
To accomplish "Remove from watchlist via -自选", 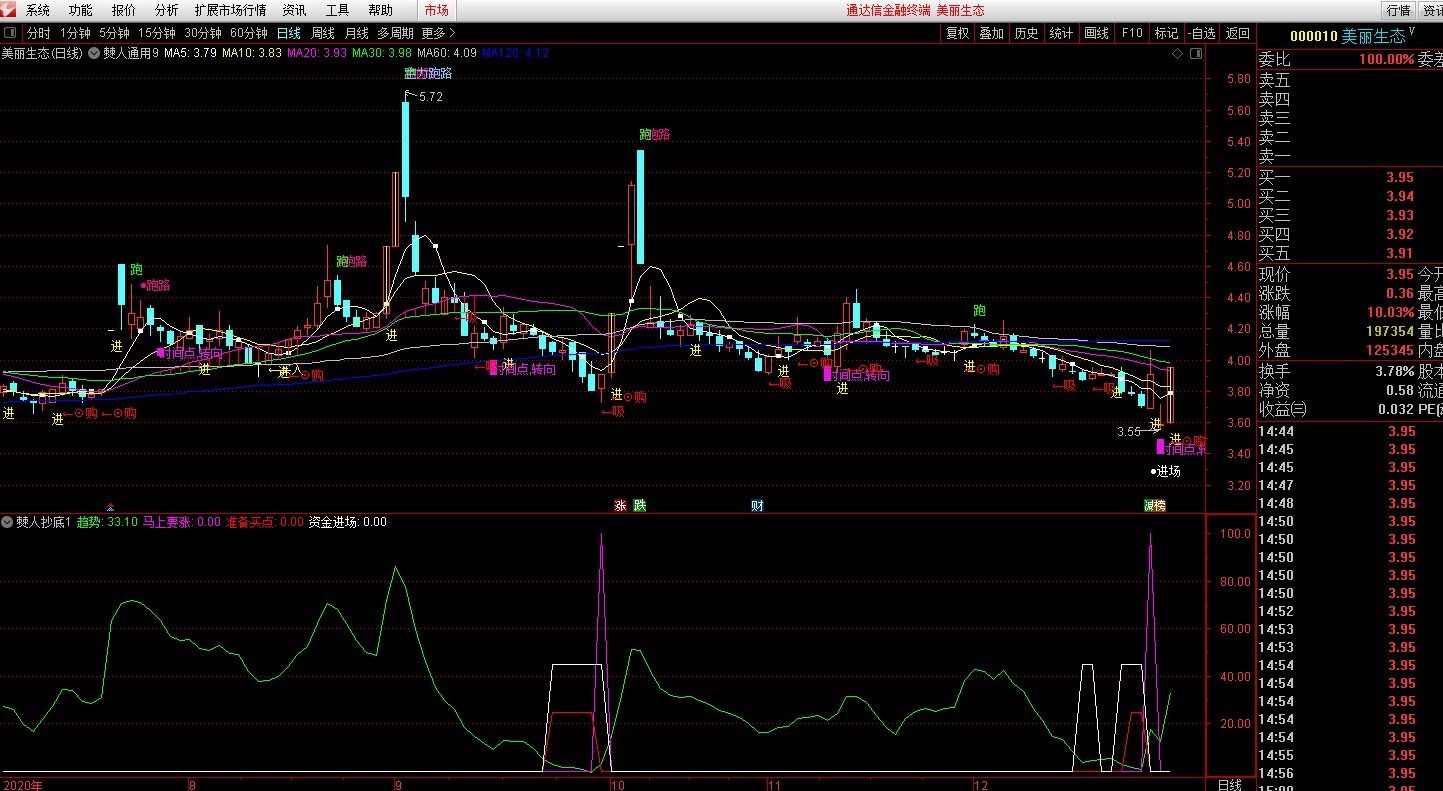I will pyautogui.click(x=1202, y=33).
